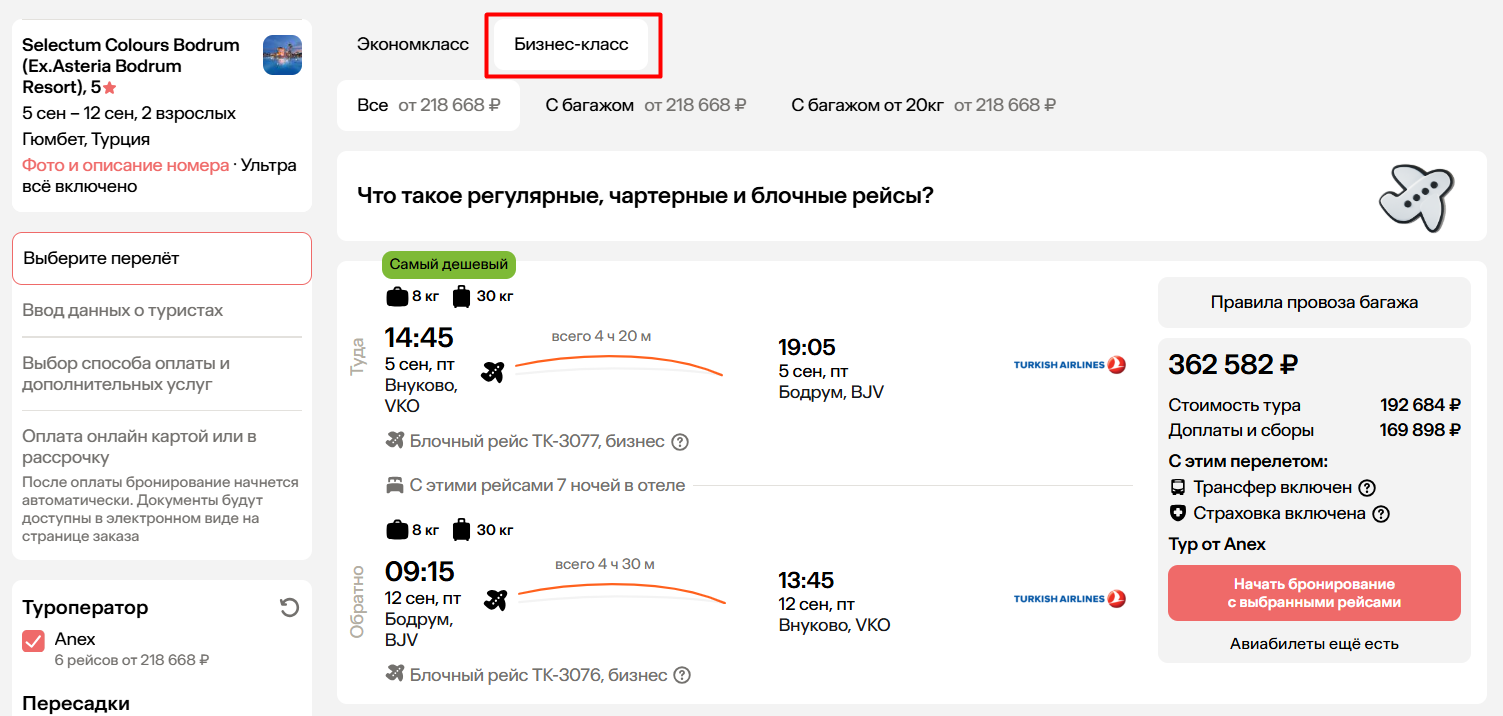Click the question icon beside Страховка включена
1503x716 pixels.
coord(1381,514)
